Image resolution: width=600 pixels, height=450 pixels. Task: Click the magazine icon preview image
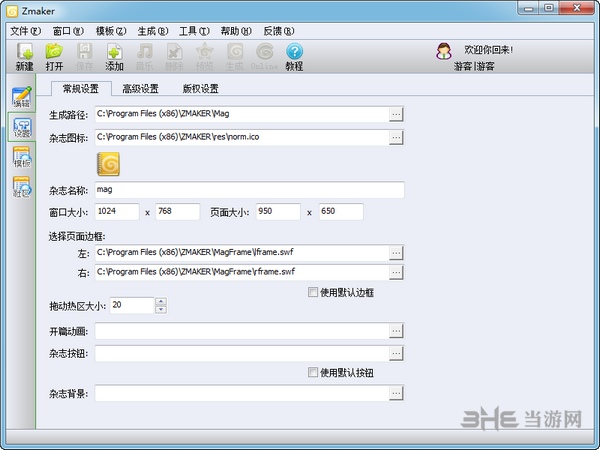[108, 164]
